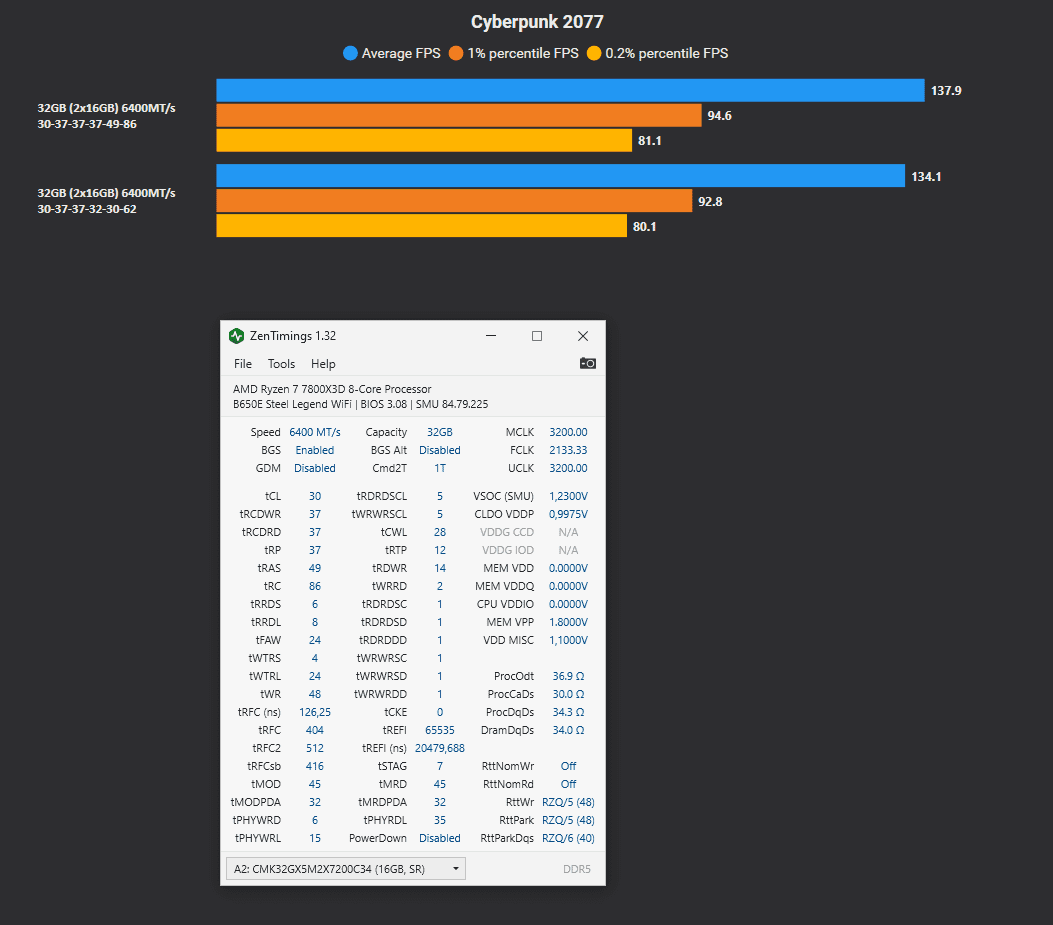Click the ZenTimings app icon in title bar
The height and width of the screenshot is (925, 1053).
coord(236,336)
